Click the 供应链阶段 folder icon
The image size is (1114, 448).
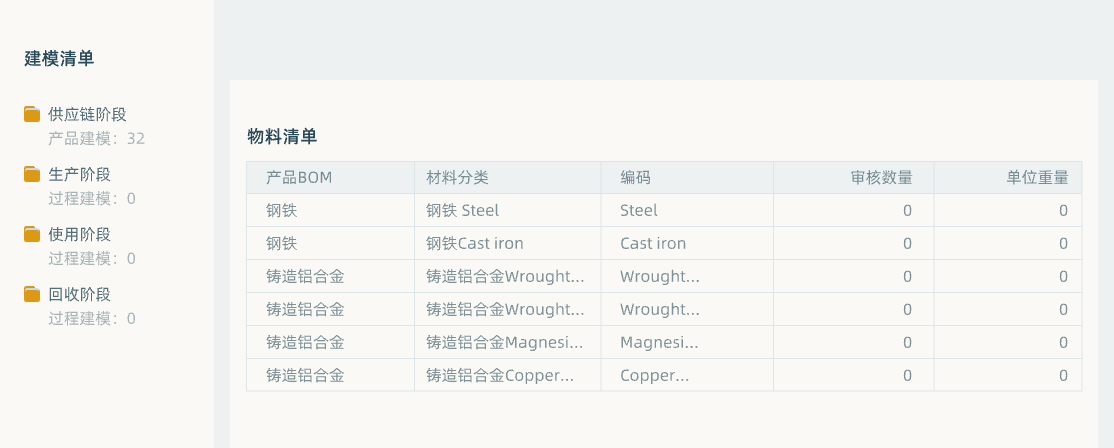point(31,114)
